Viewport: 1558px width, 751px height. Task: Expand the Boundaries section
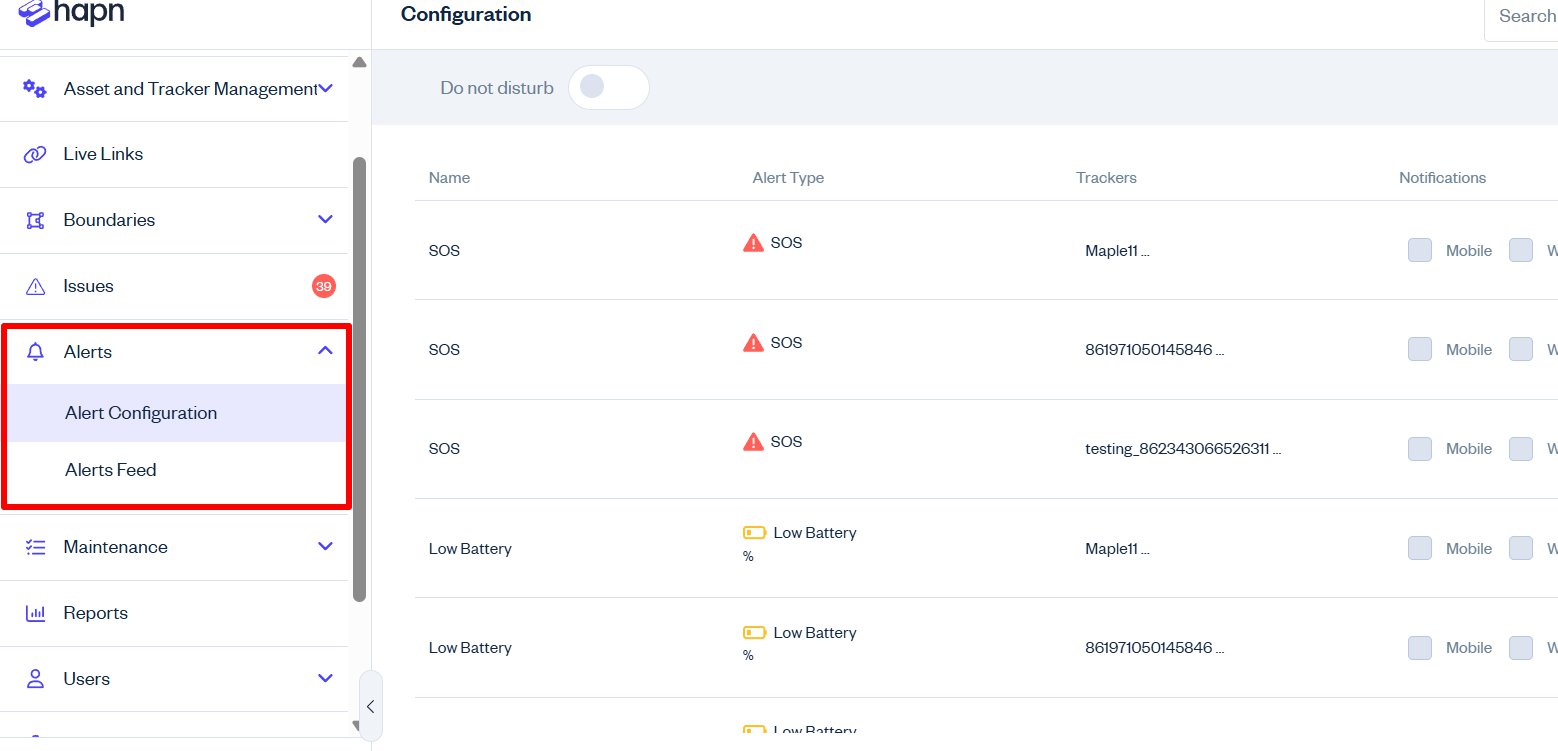pyautogui.click(x=324, y=219)
